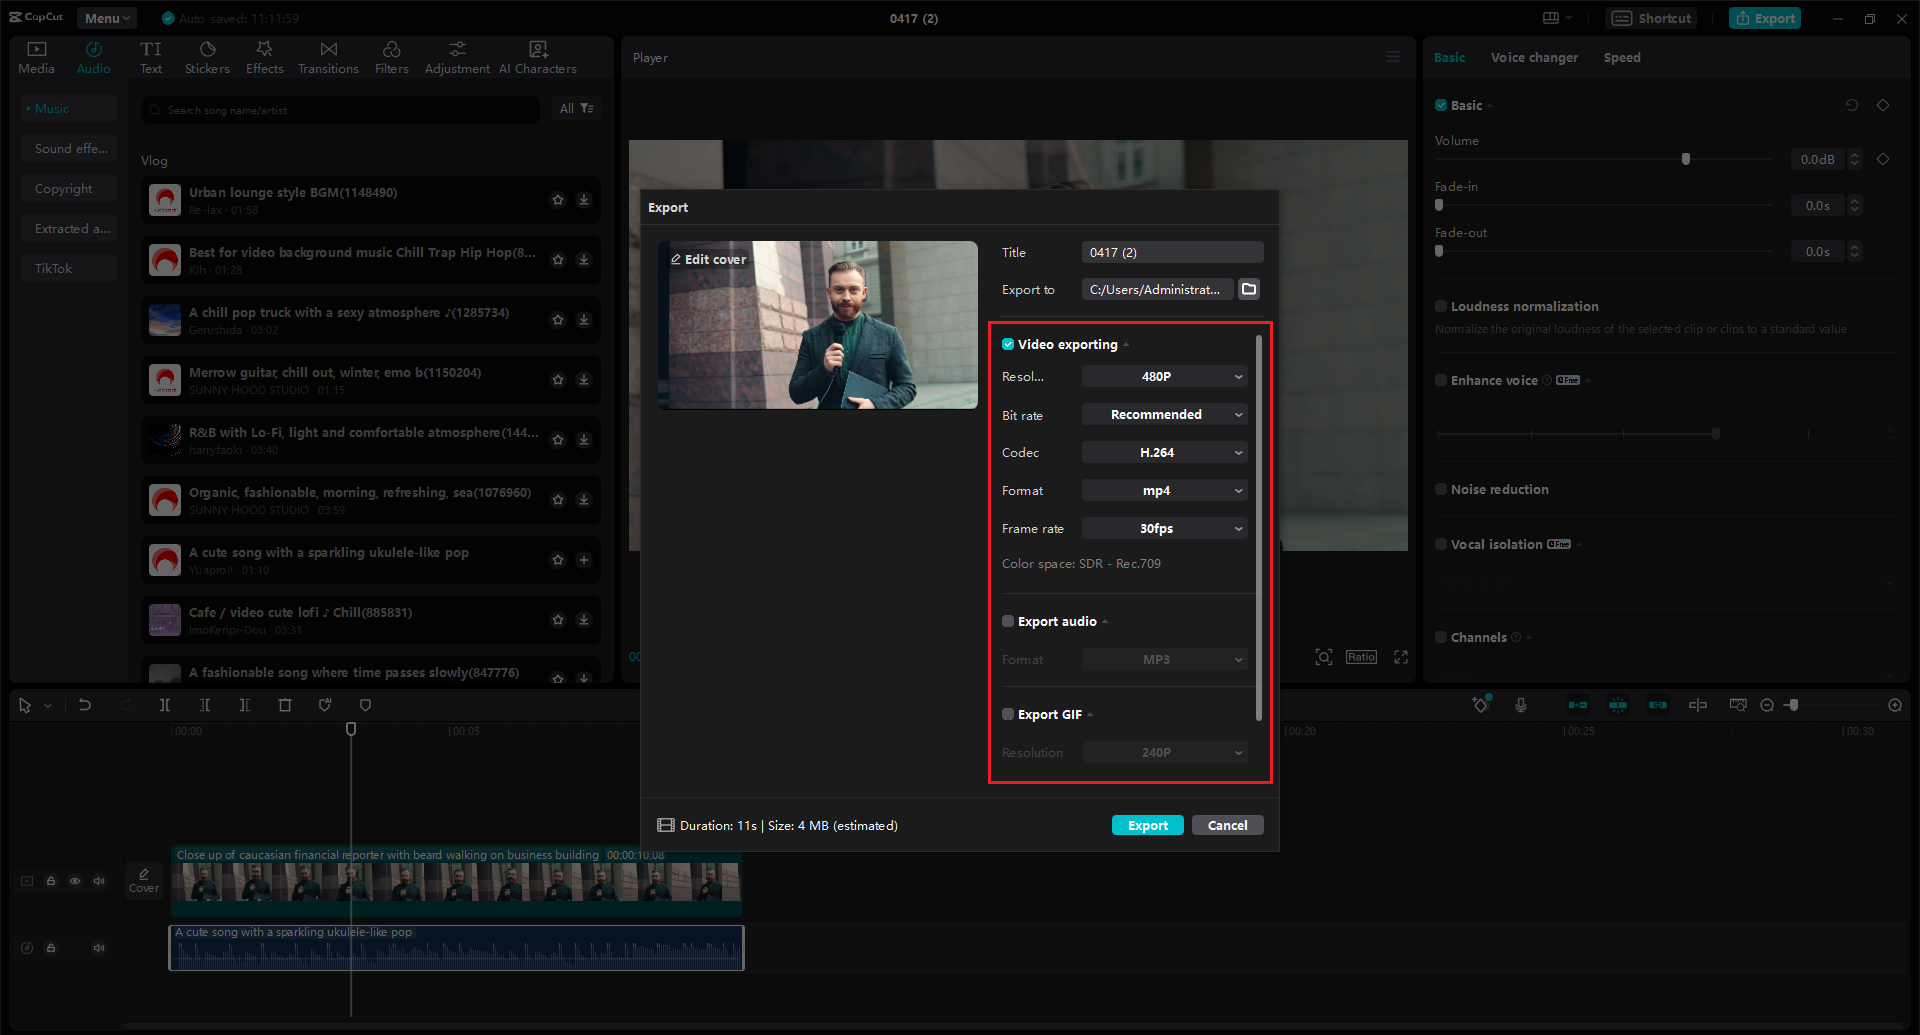Switch to the Speed tab
The image size is (1920, 1035).
pos(1622,57)
